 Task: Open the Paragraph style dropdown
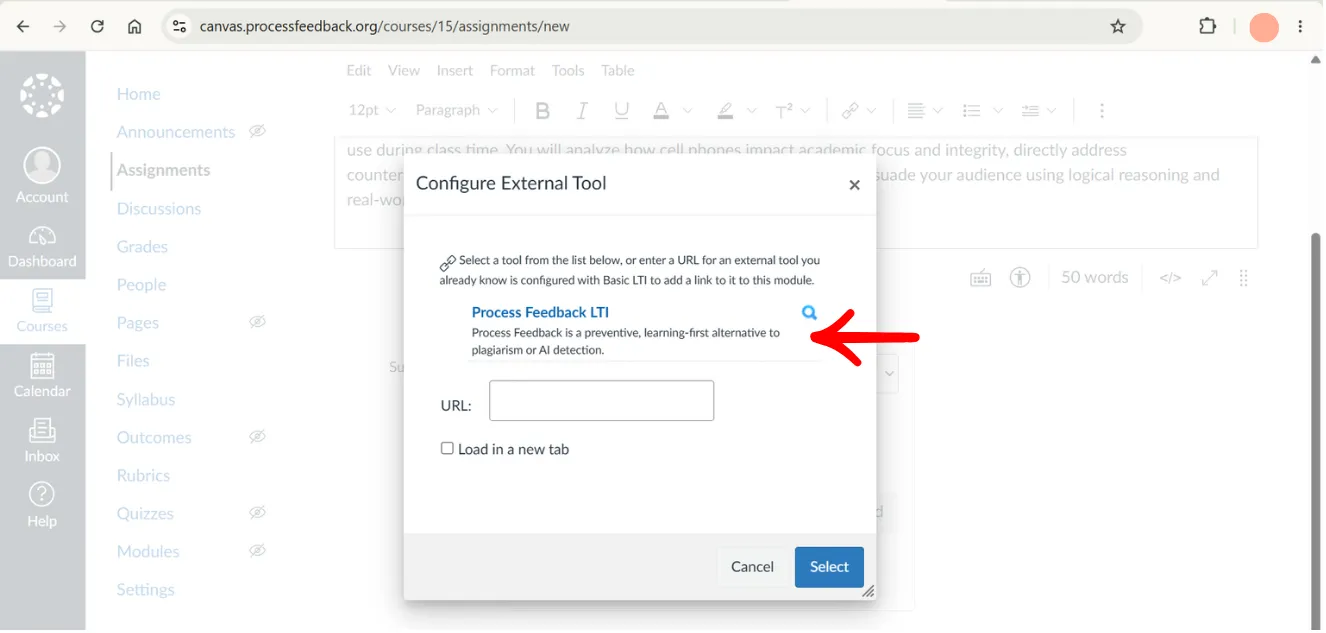[457, 111]
